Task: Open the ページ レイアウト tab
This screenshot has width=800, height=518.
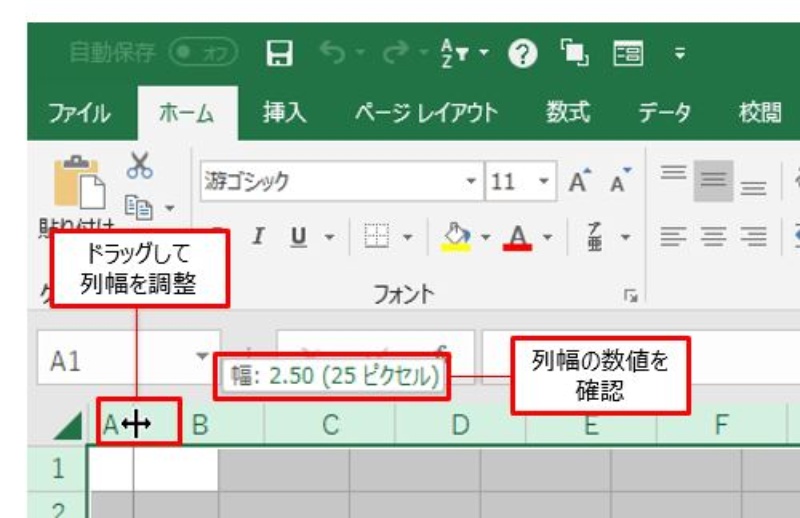Action: (x=426, y=113)
